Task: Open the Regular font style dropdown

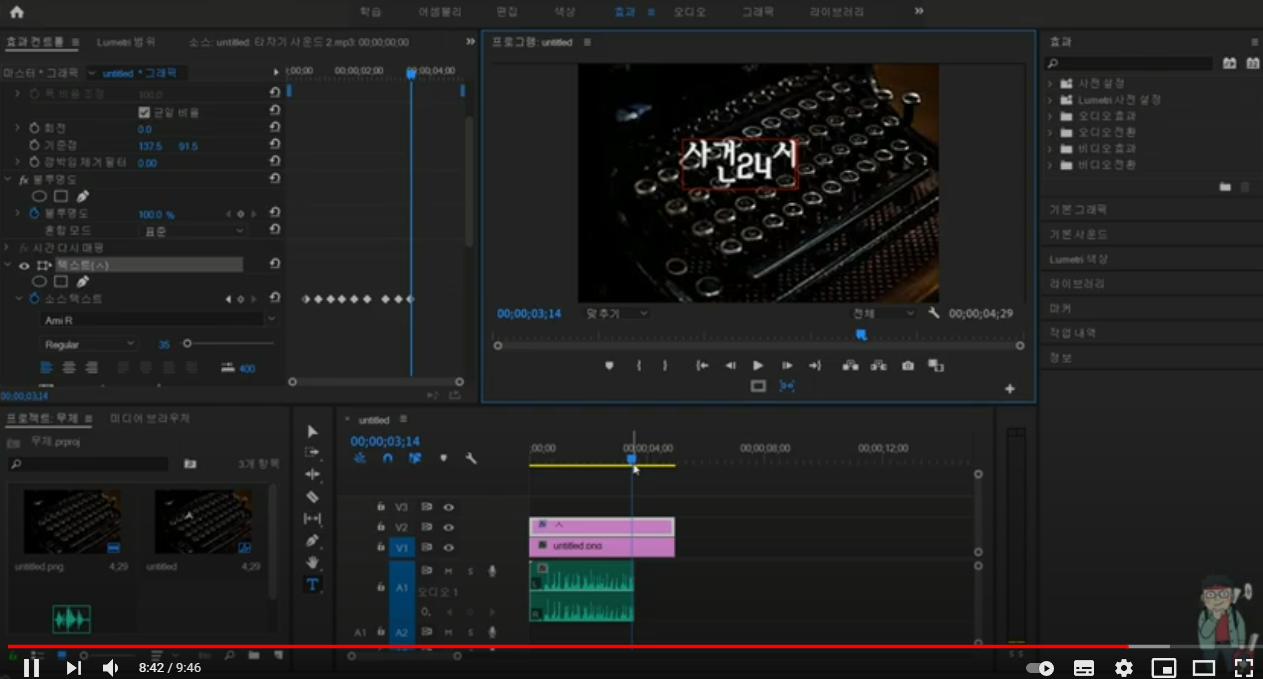Action: coord(90,344)
